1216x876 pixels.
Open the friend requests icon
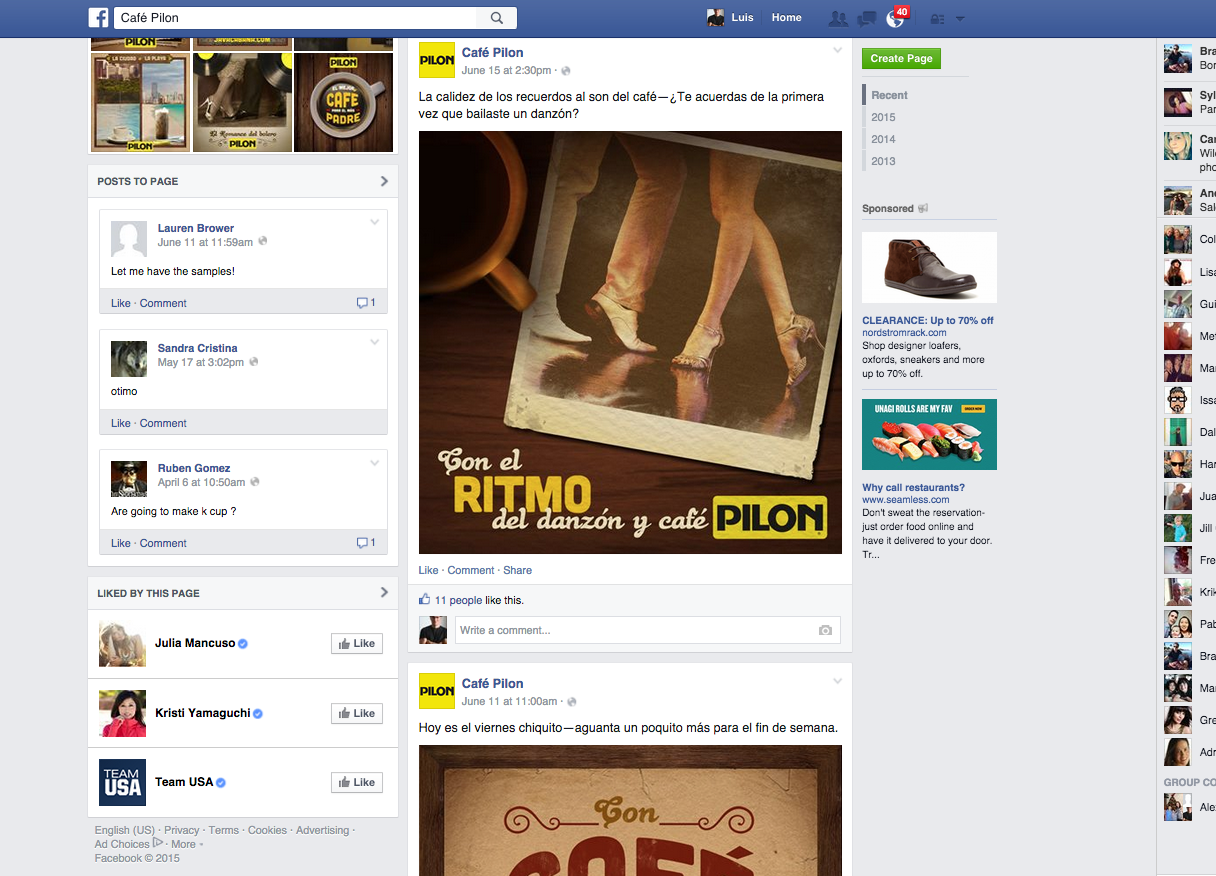point(838,18)
